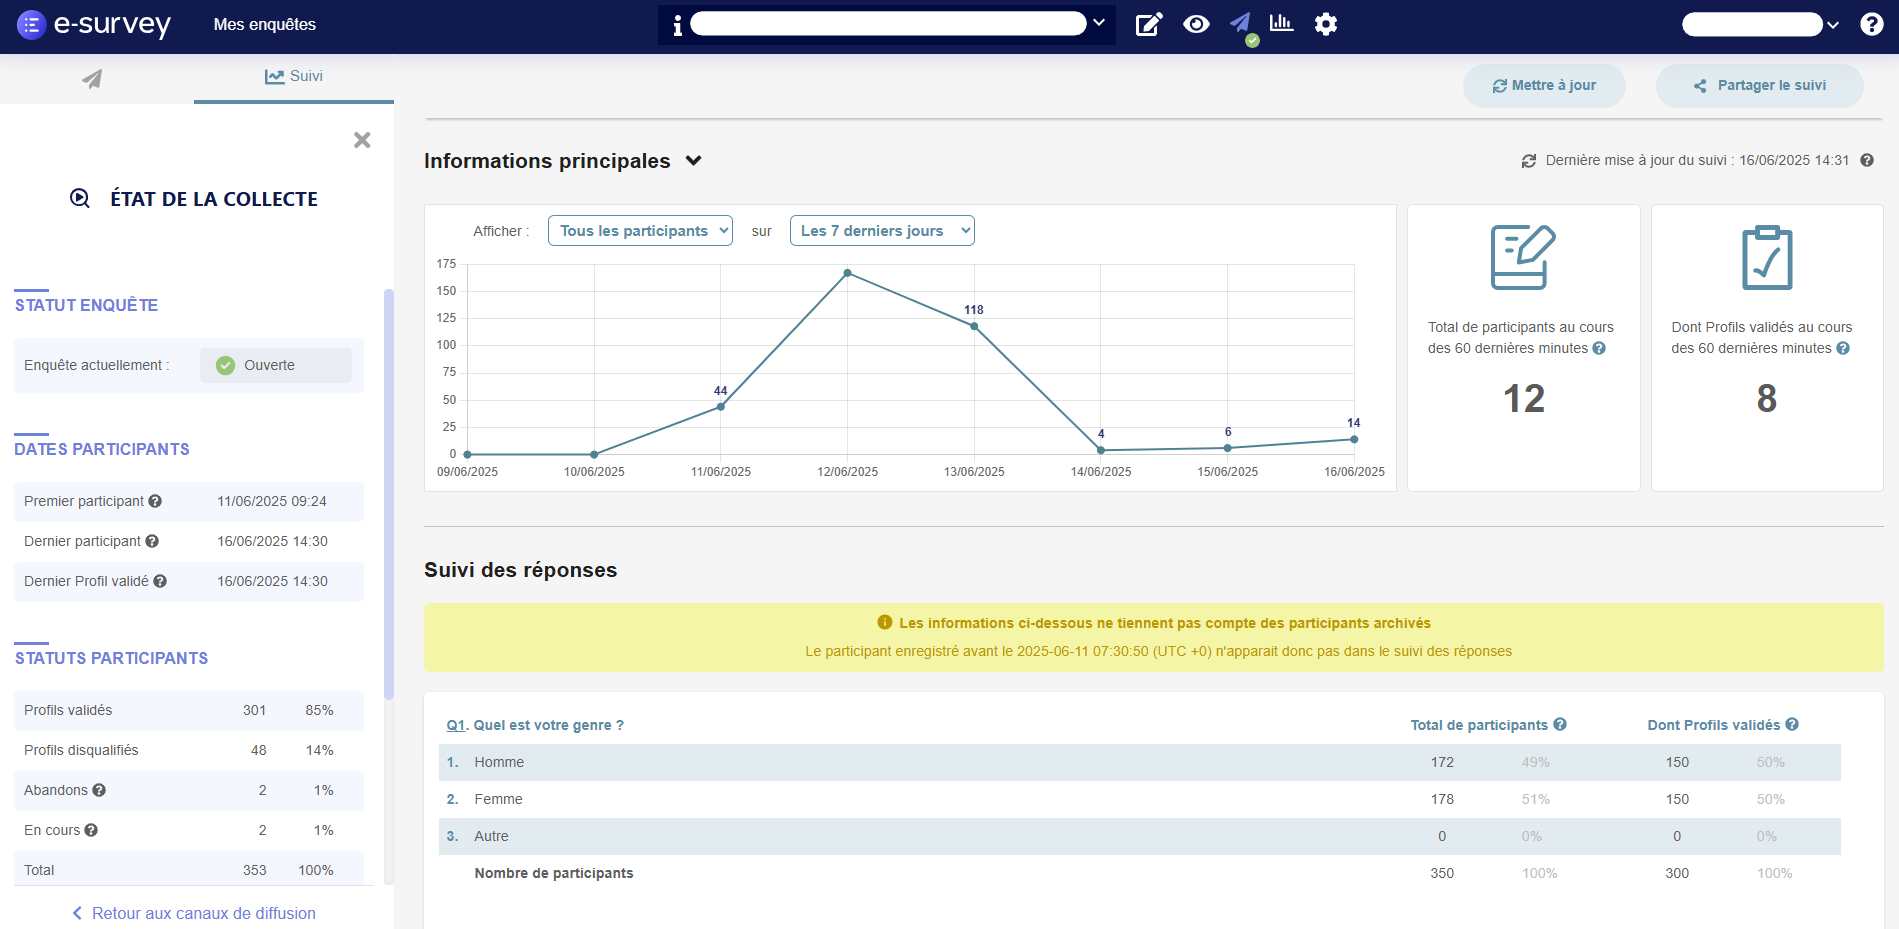The height and width of the screenshot is (929, 1899).
Task: Click the help icon next to Abandons
Action: pos(99,790)
